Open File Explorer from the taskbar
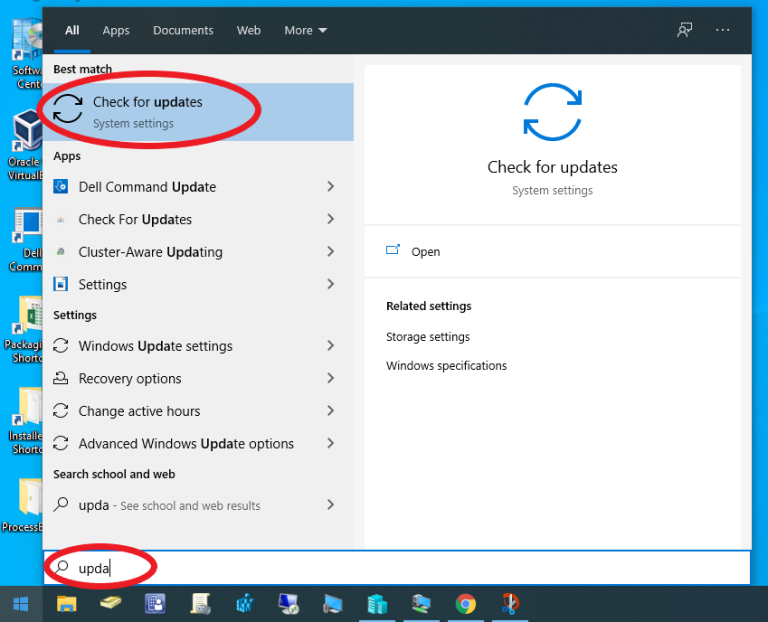768x622 pixels. (x=67, y=604)
